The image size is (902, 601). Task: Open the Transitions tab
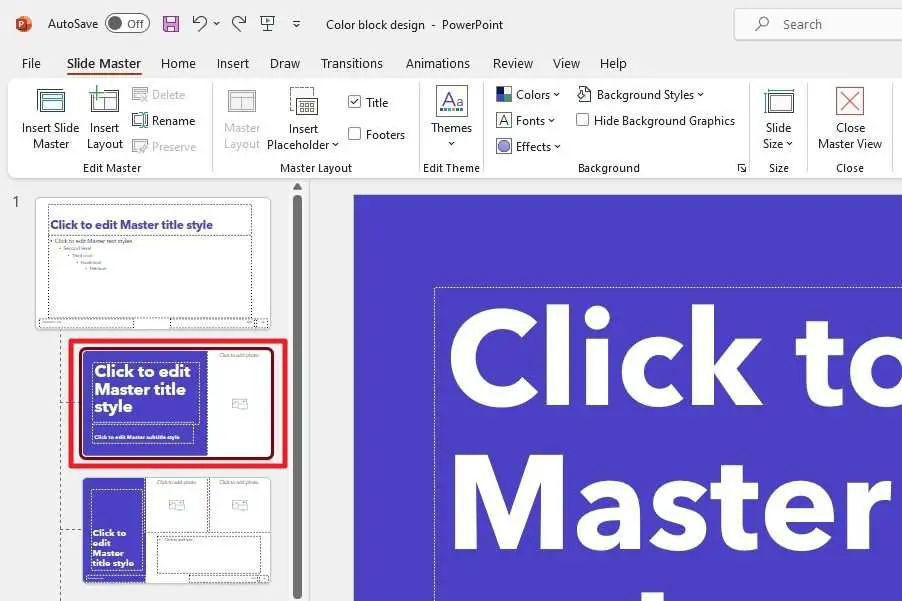tap(351, 63)
